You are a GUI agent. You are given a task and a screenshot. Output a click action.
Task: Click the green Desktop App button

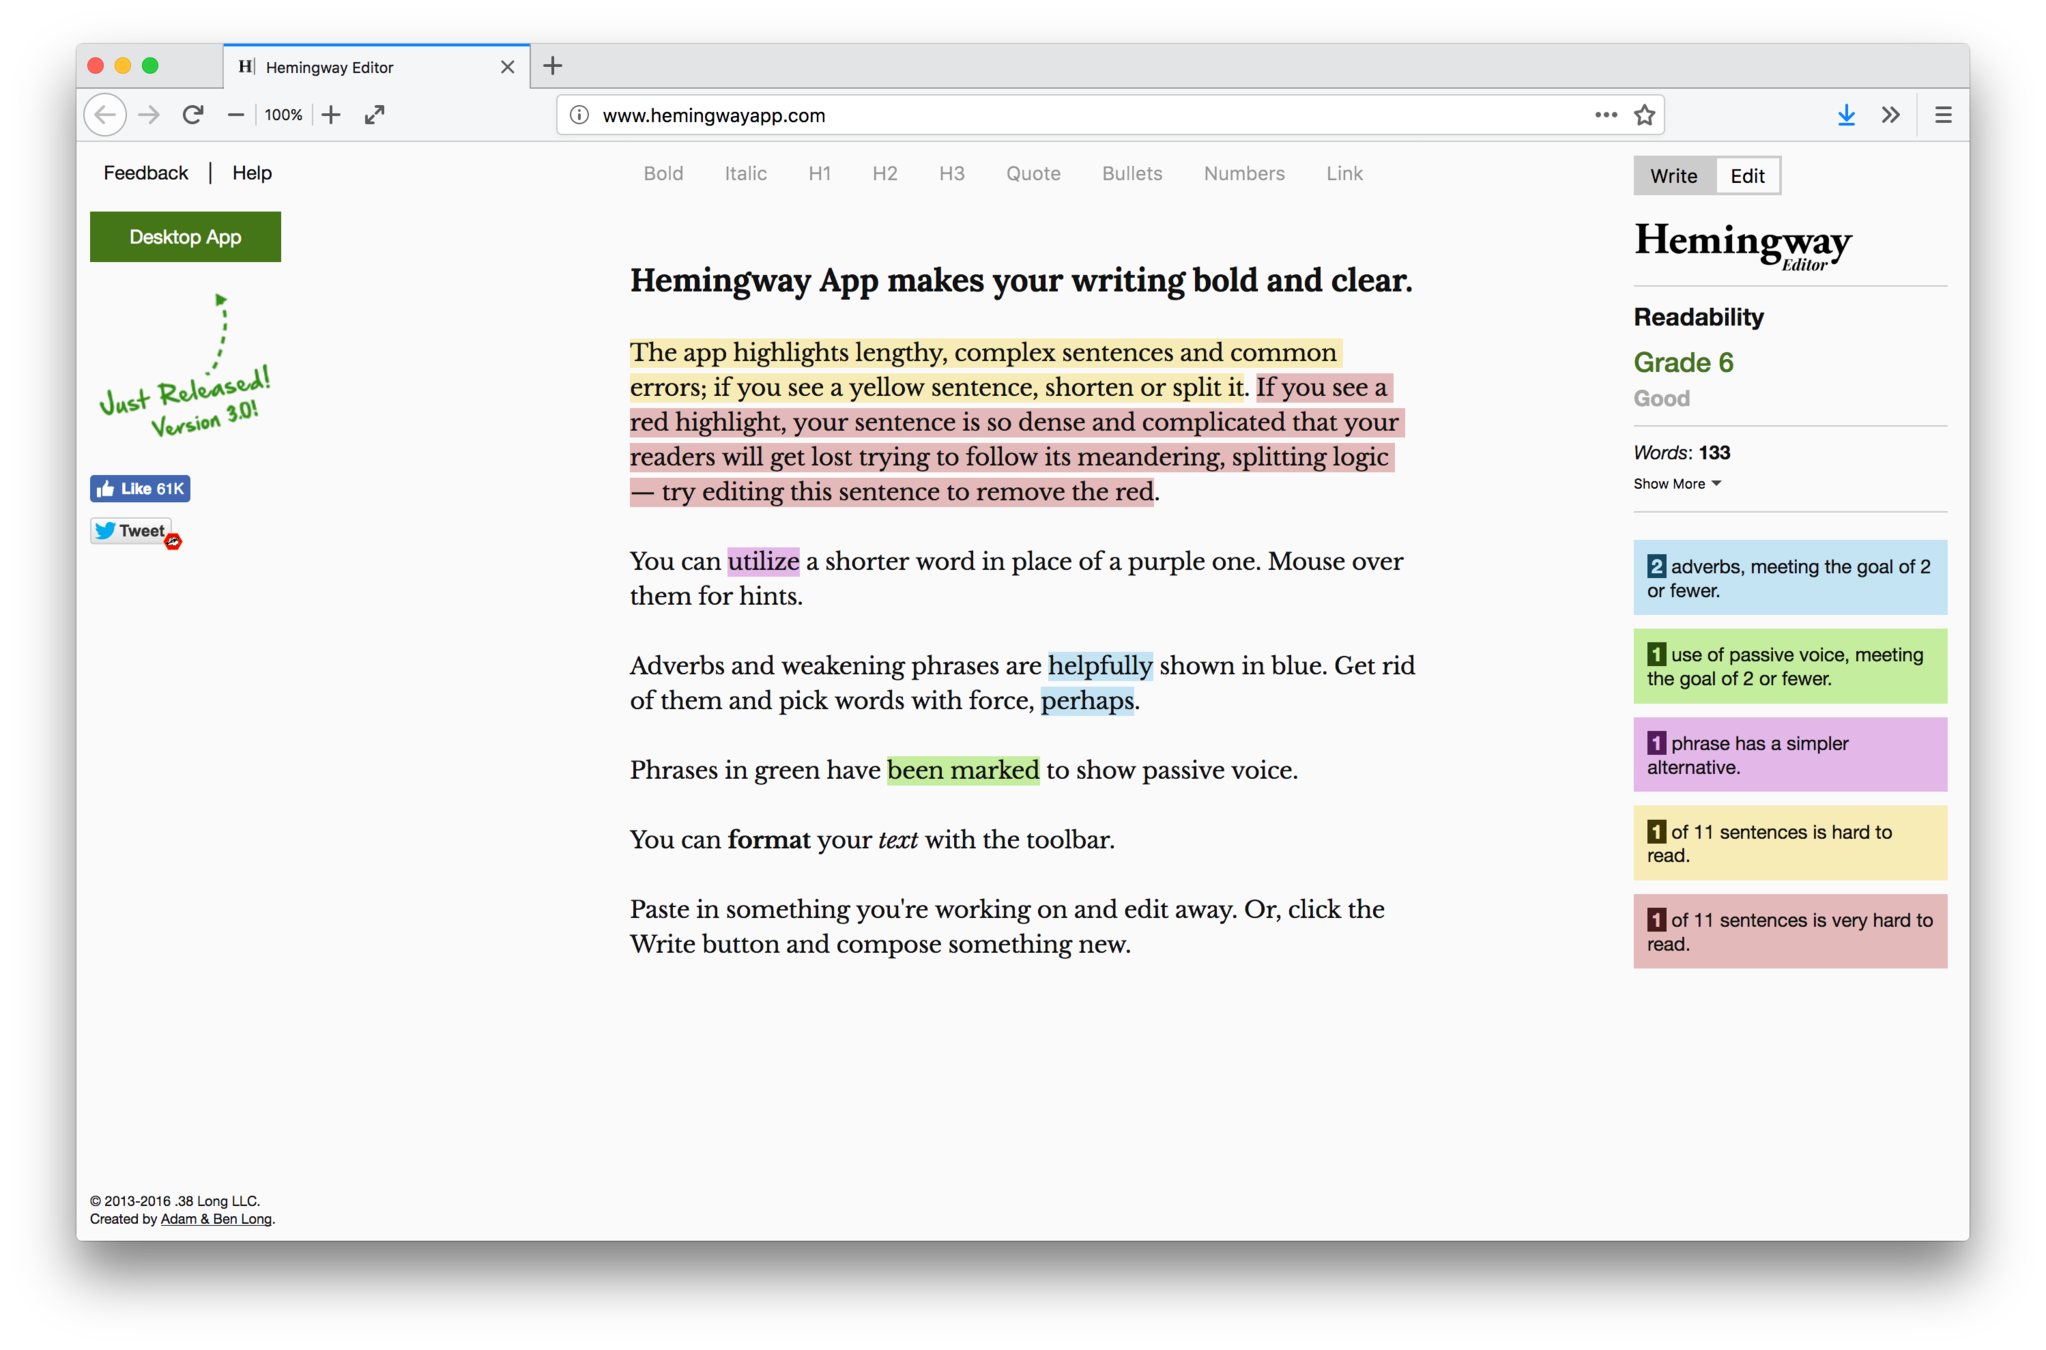tap(185, 237)
